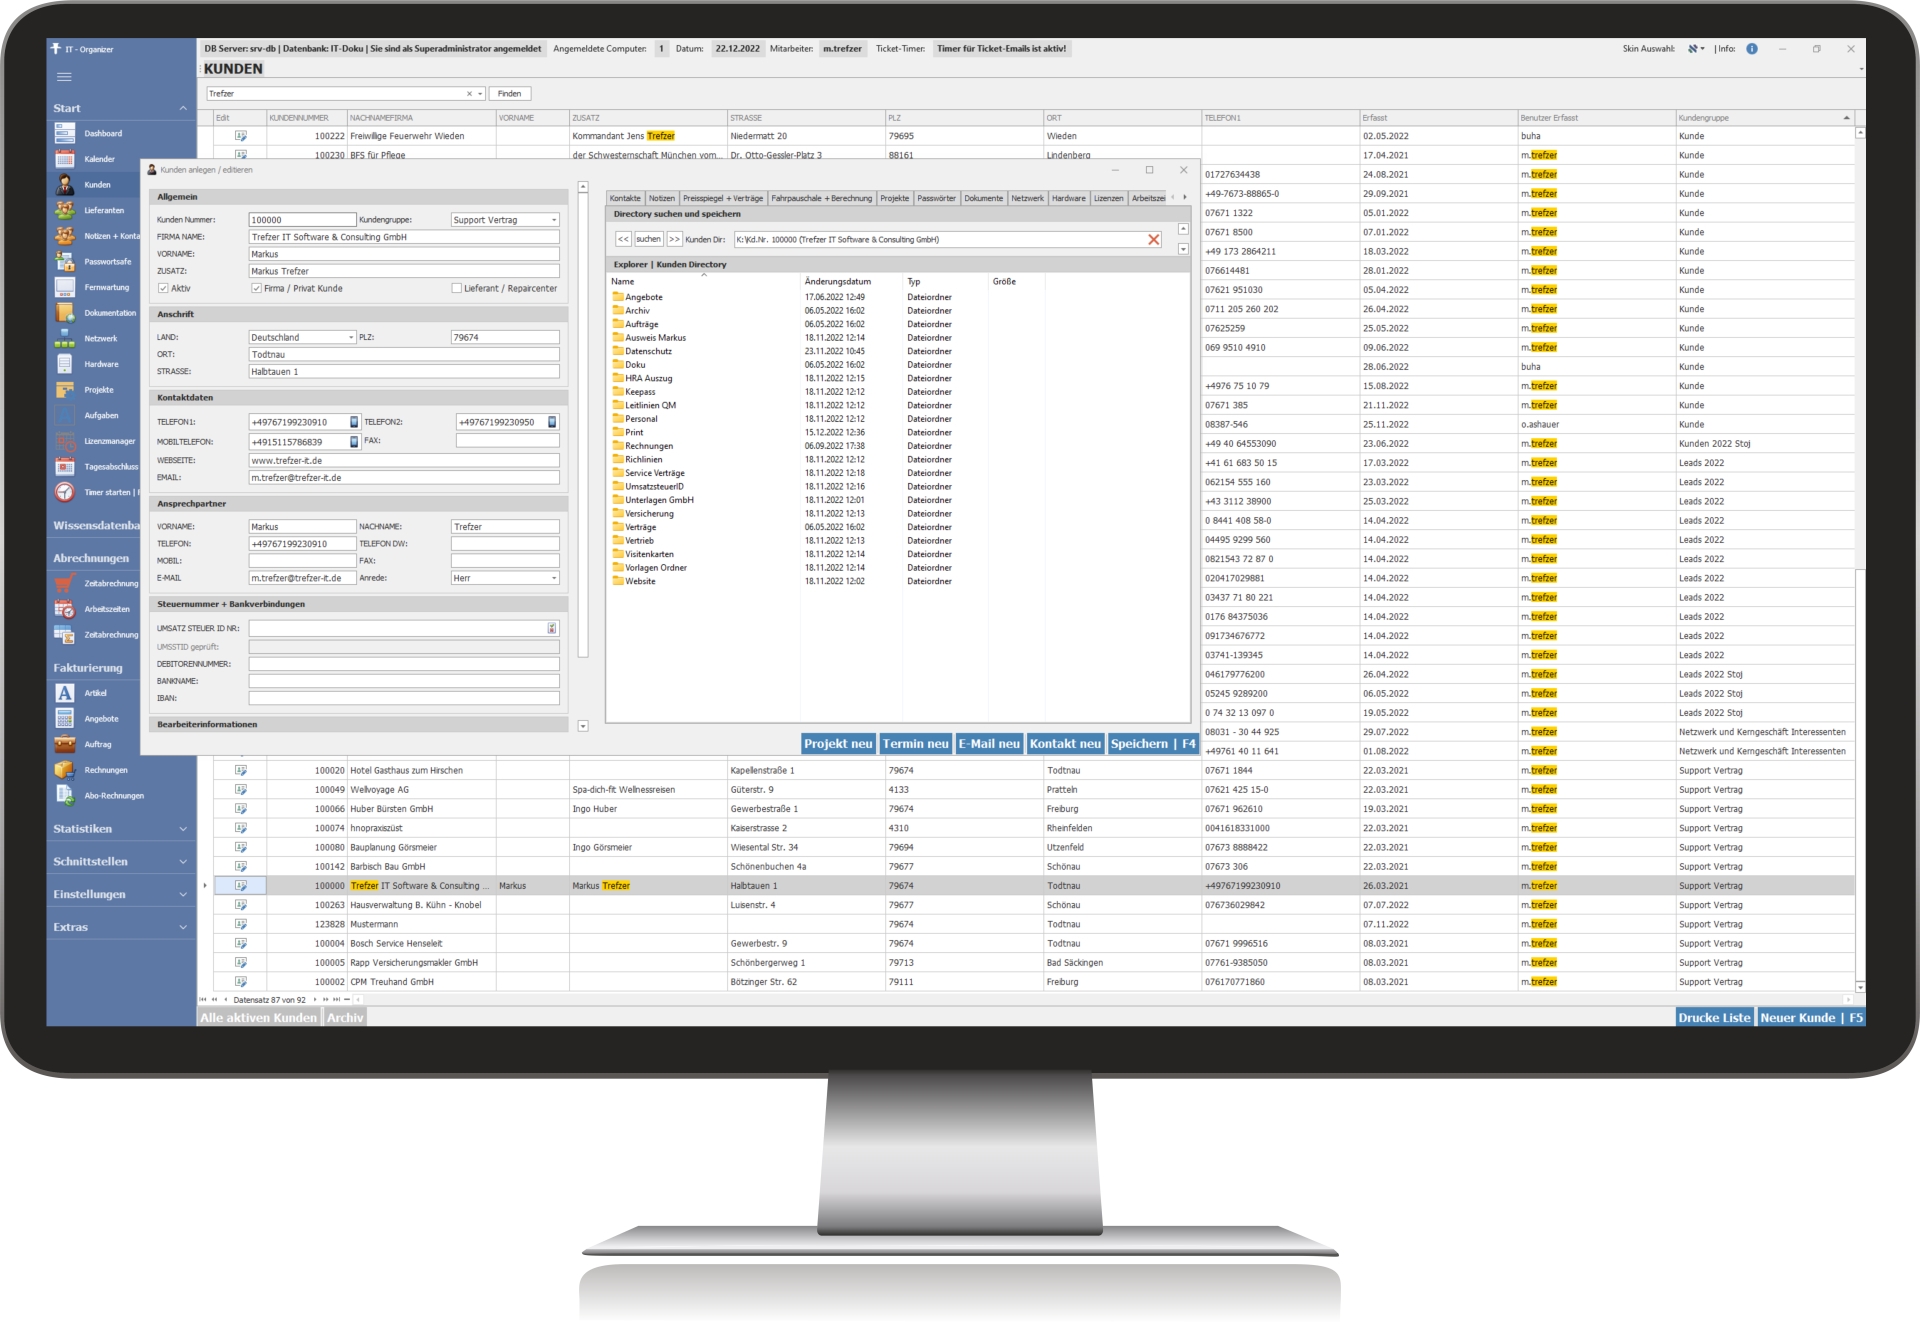Switch to the Passwörter tab
Image resolution: width=1920 pixels, height=1322 pixels.
(x=936, y=198)
